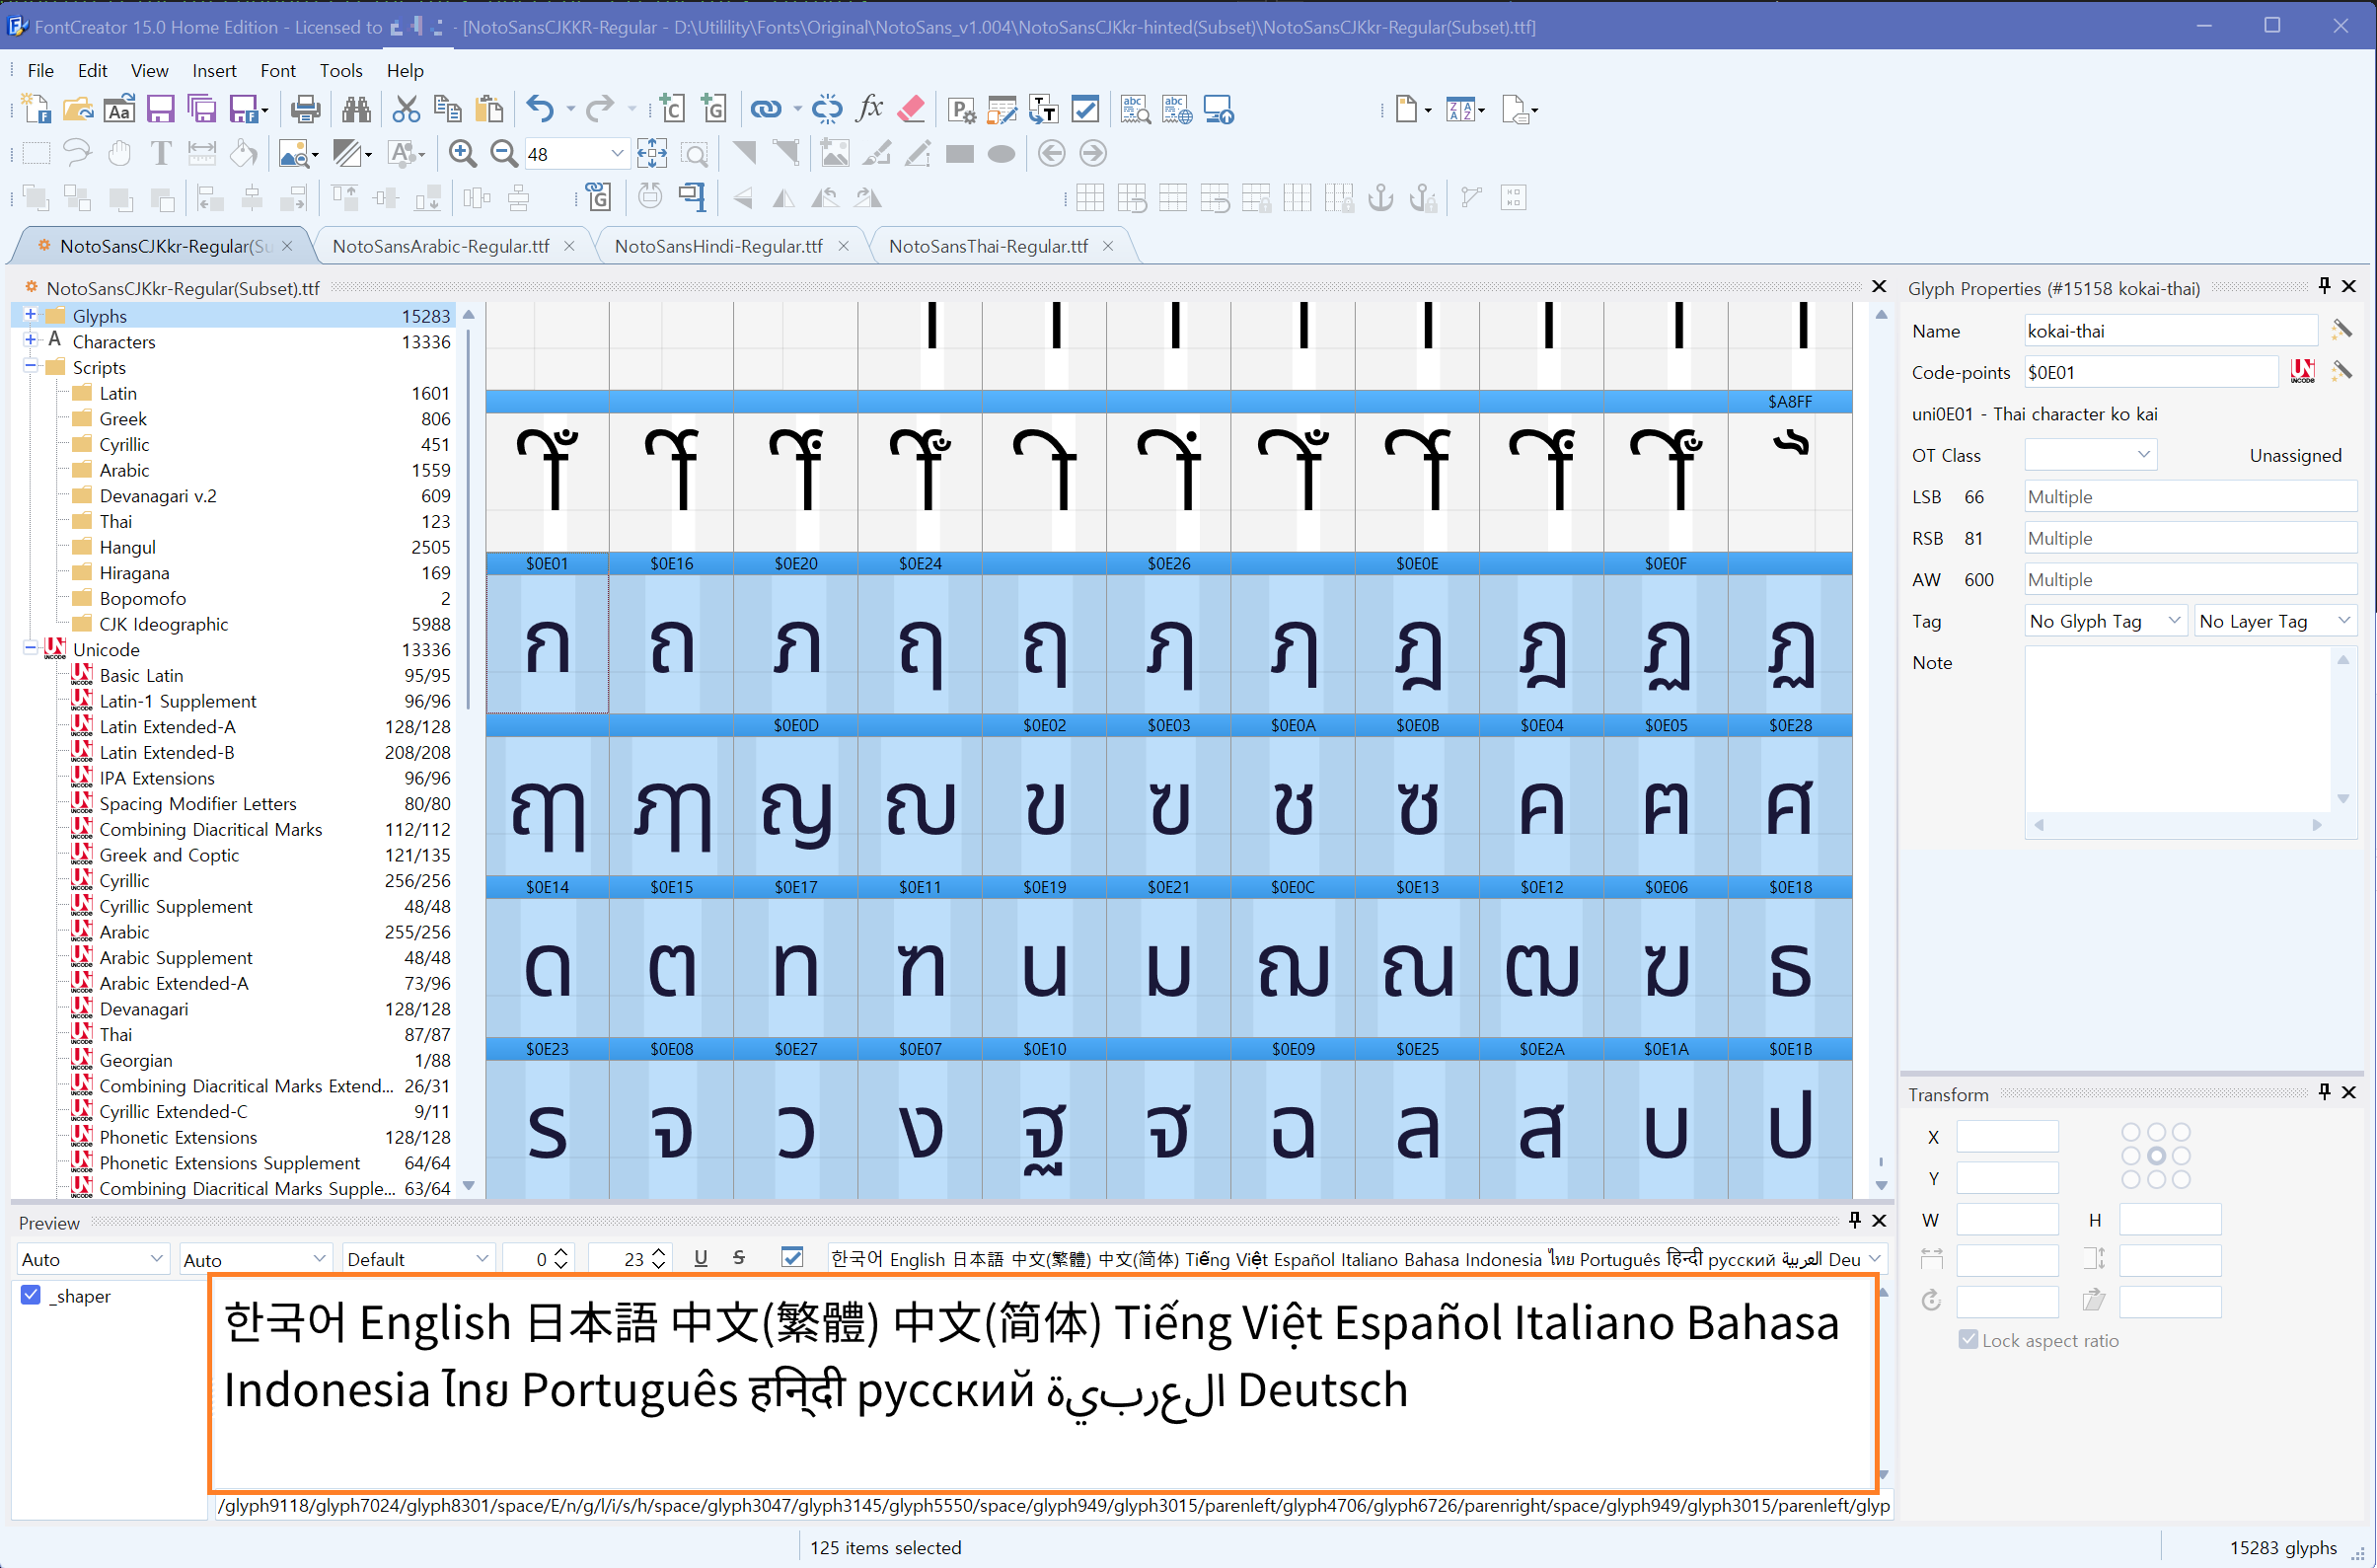Image resolution: width=2377 pixels, height=1568 pixels.
Task: Click the Undo arrow icon
Action: [x=540, y=109]
